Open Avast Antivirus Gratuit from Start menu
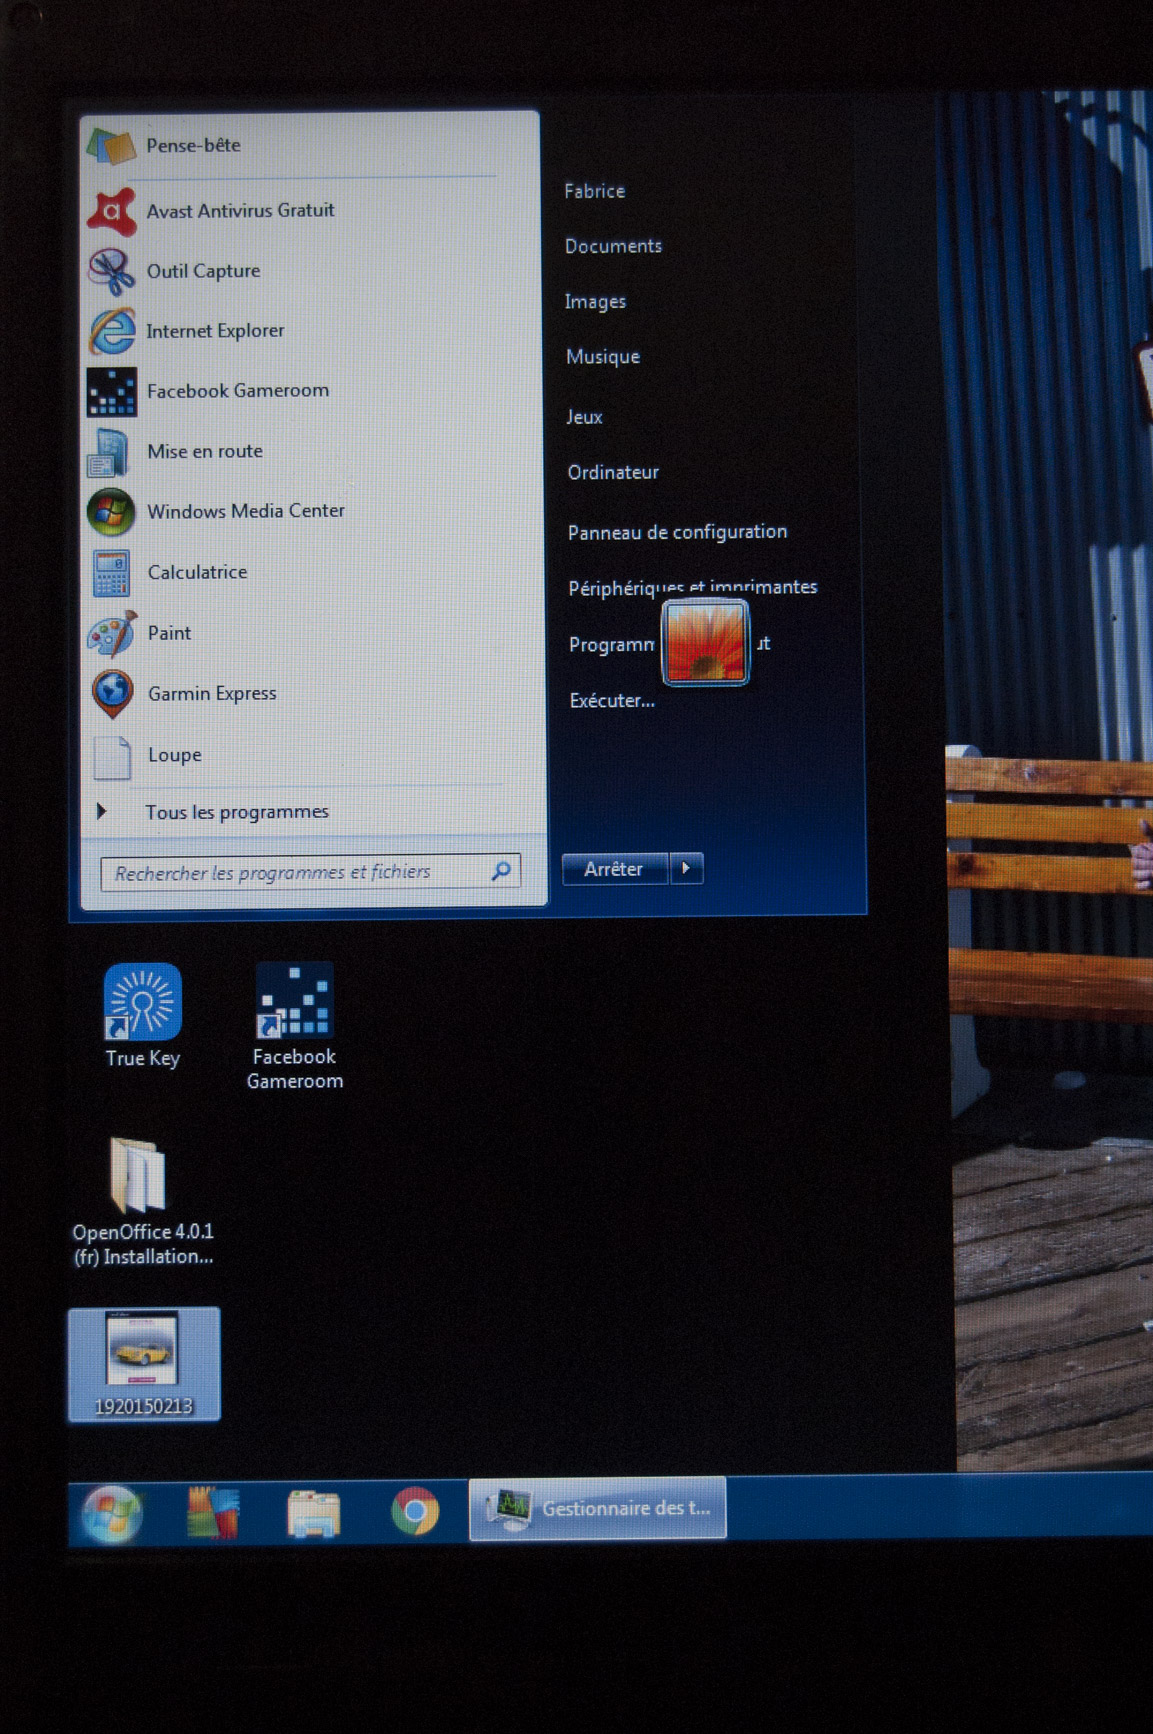Screen dimensions: 1153x1734 coord(240,211)
